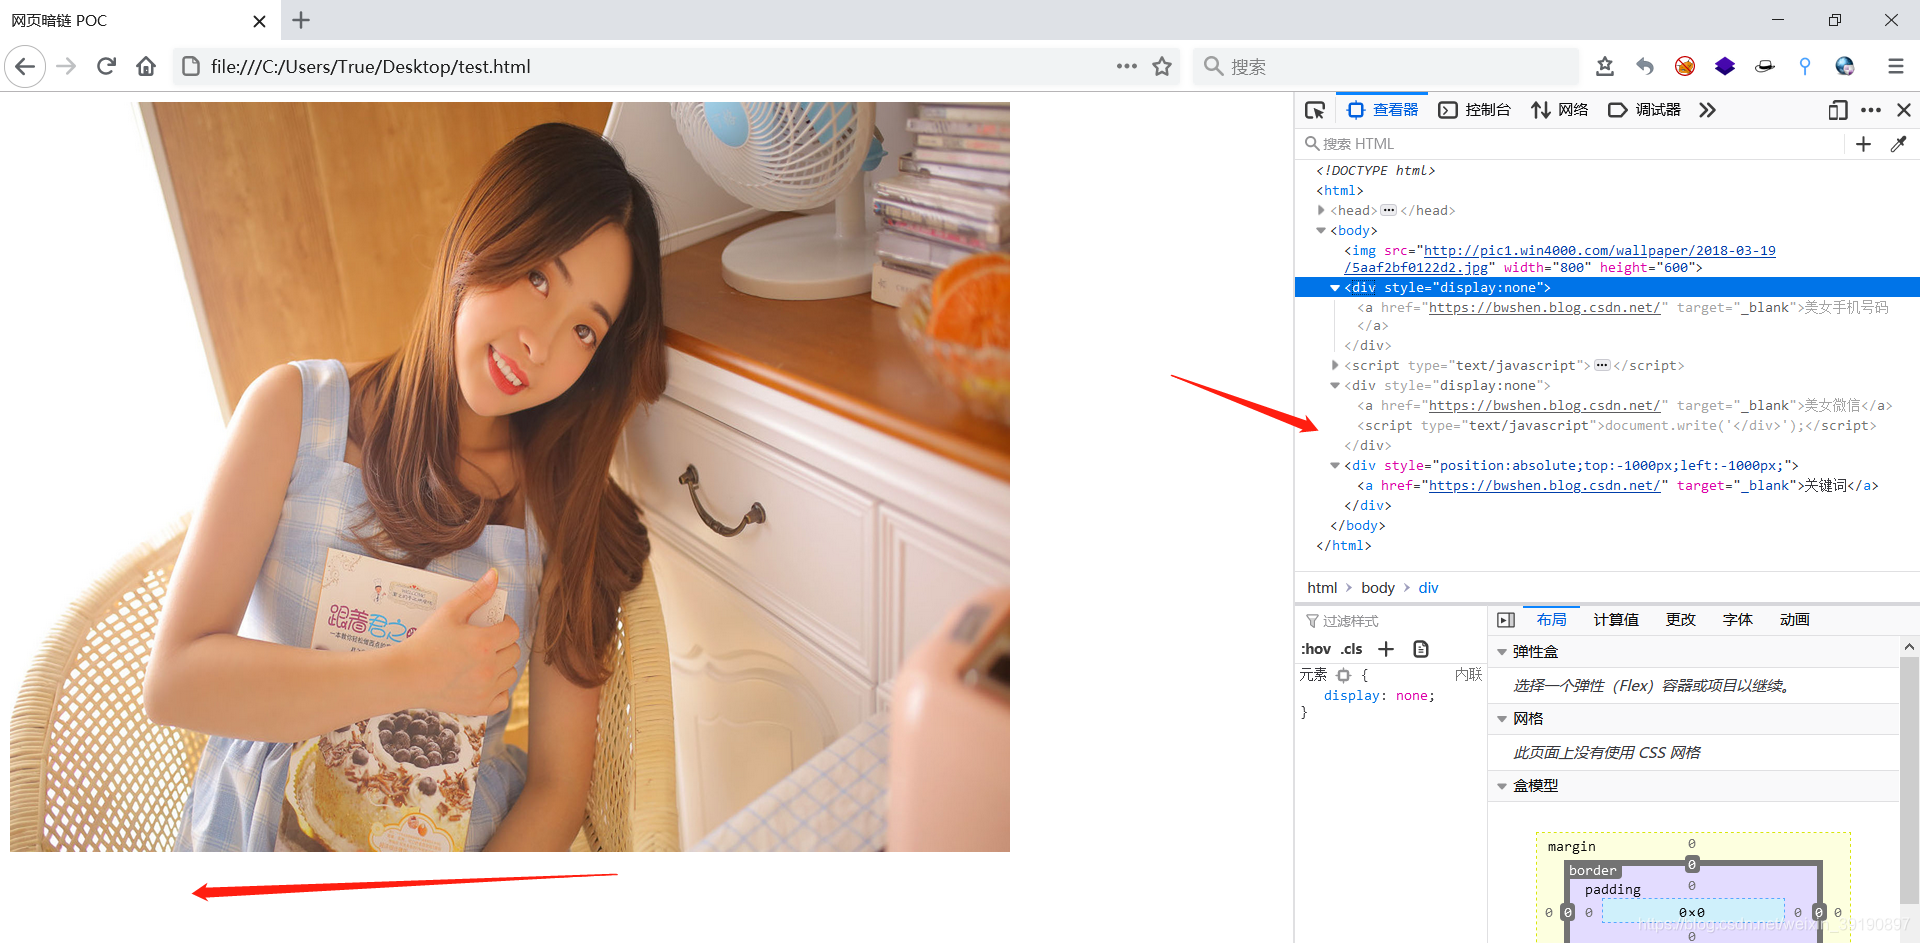
Task: Collapse the position:absolute div node
Action: coord(1335,465)
